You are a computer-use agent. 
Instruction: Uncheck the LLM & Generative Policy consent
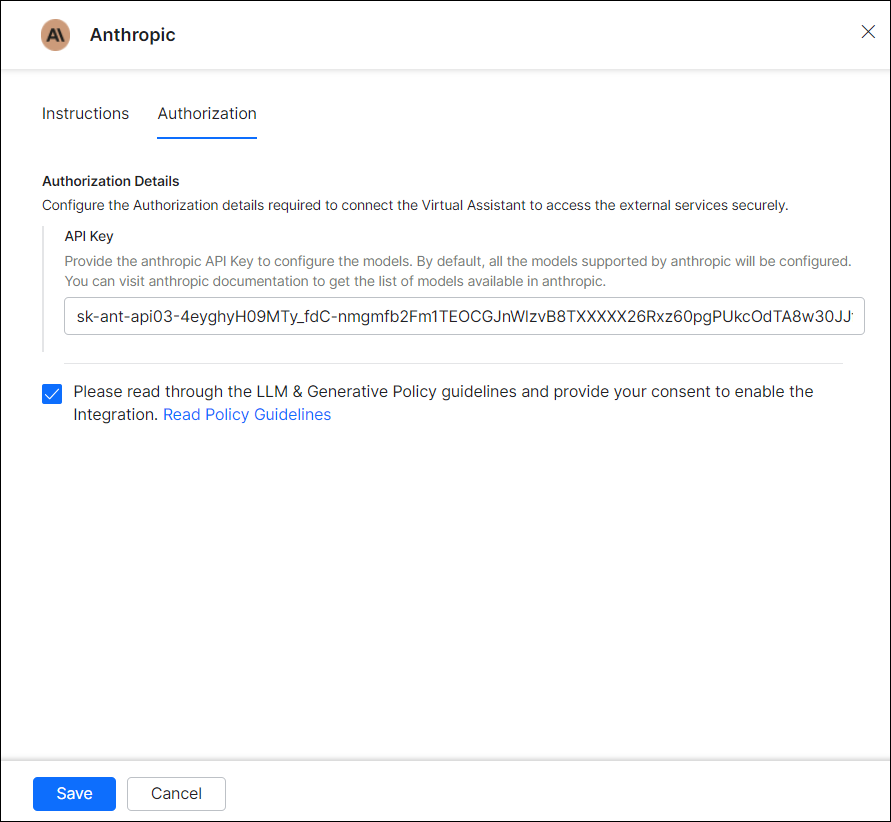coord(51,394)
